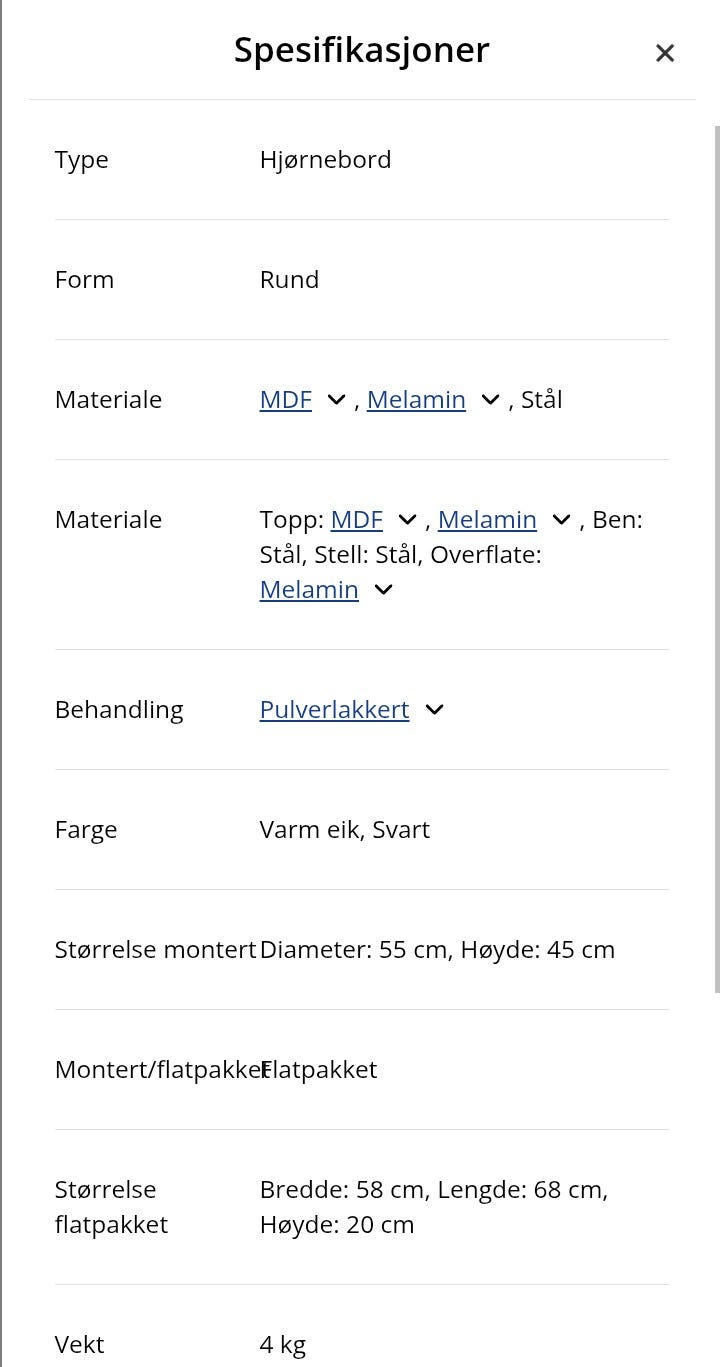Expand the Pulverlakkert chevron
Screen dimensions: 720x1367
pos(433,709)
